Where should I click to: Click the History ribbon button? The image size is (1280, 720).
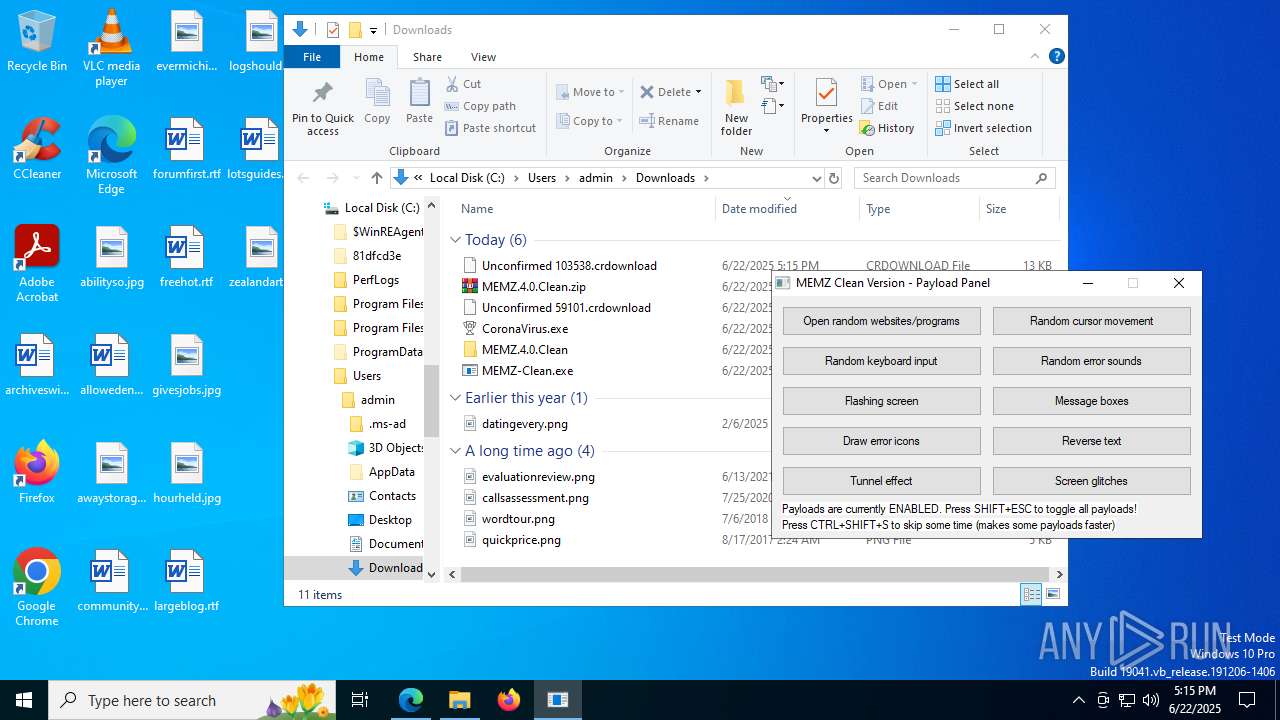pos(887,128)
